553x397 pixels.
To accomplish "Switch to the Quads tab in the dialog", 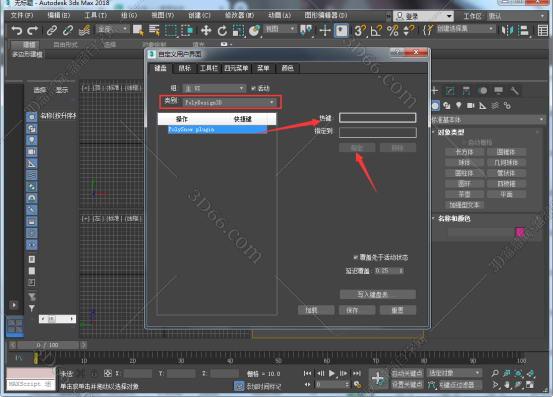I will 236,68.
